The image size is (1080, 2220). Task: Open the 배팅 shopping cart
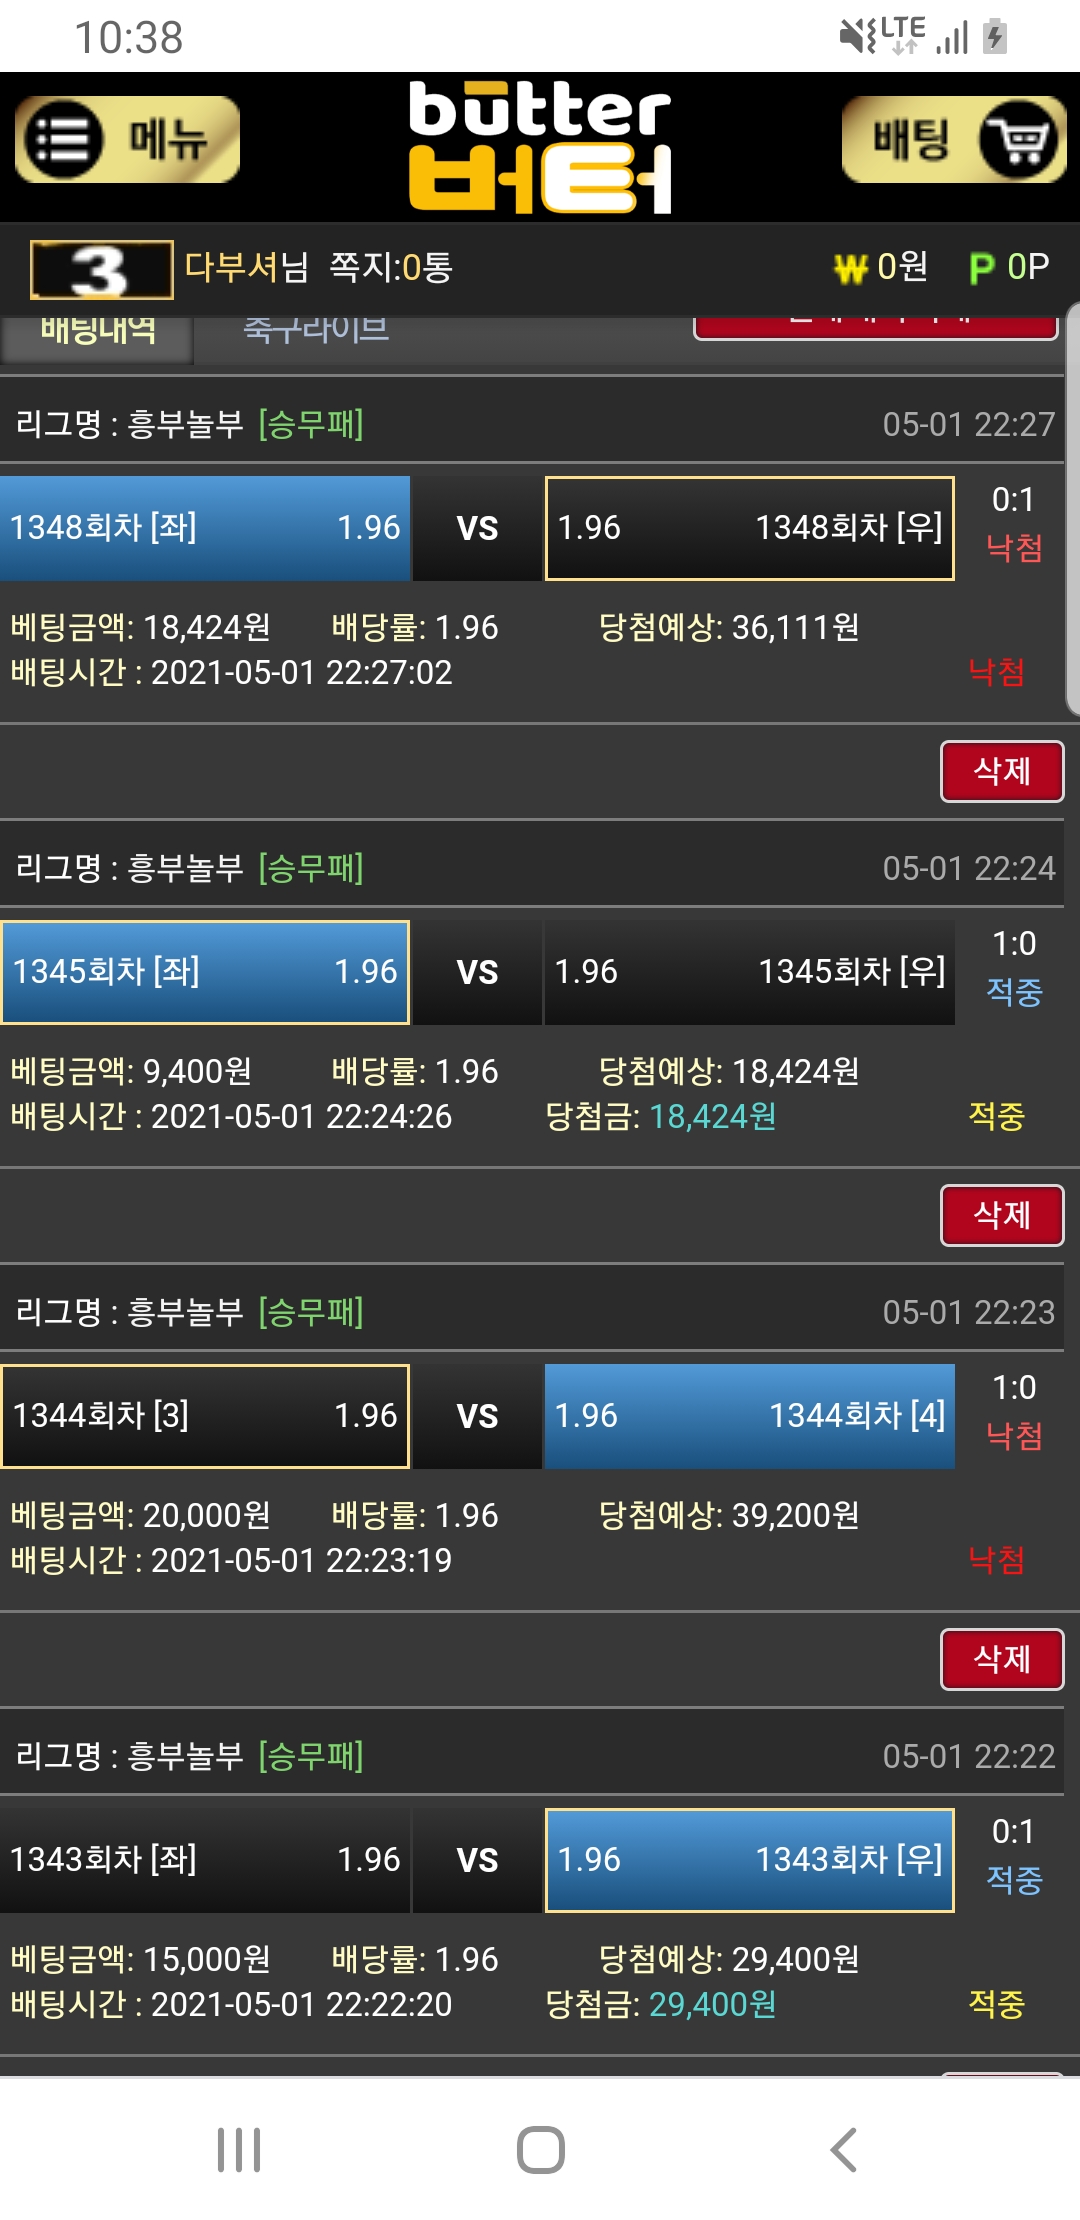(953, 140)
